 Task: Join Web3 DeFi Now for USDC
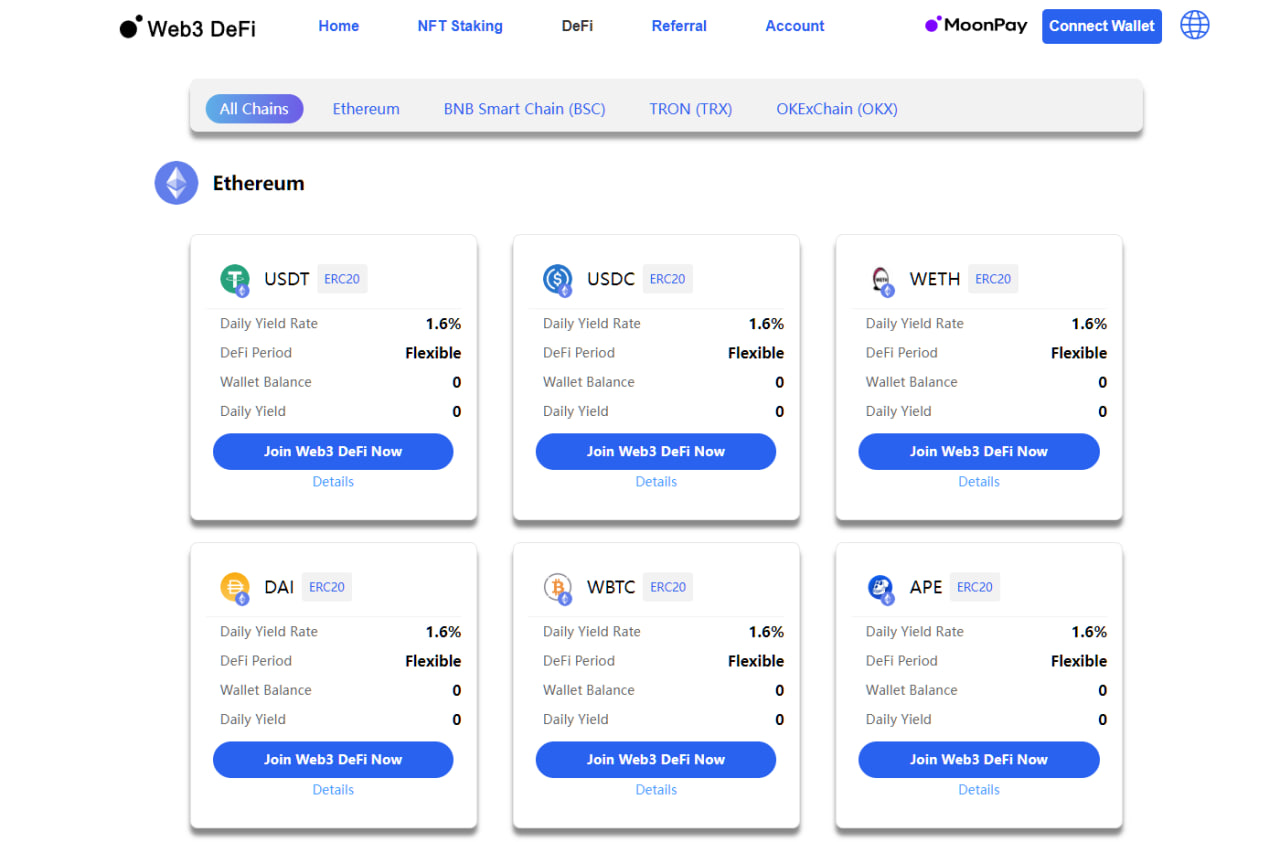point(656,451)
